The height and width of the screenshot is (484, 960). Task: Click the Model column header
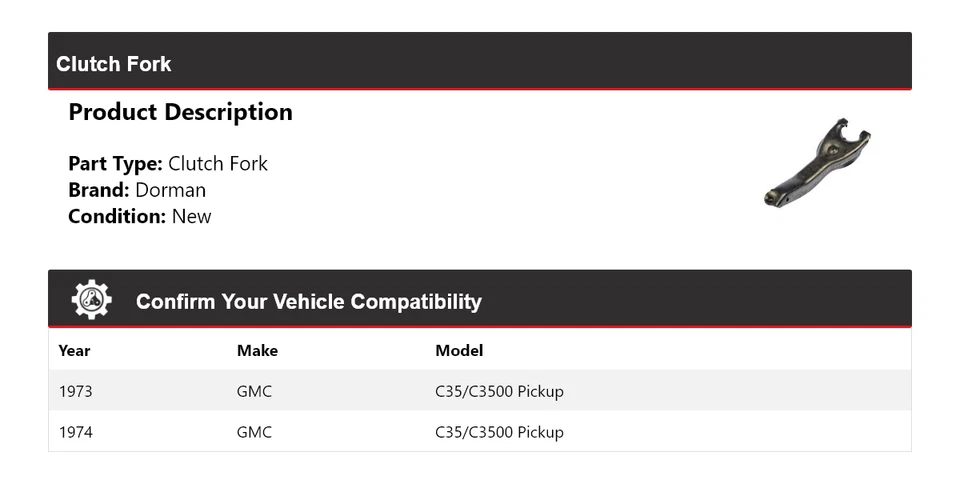(459, 350)
